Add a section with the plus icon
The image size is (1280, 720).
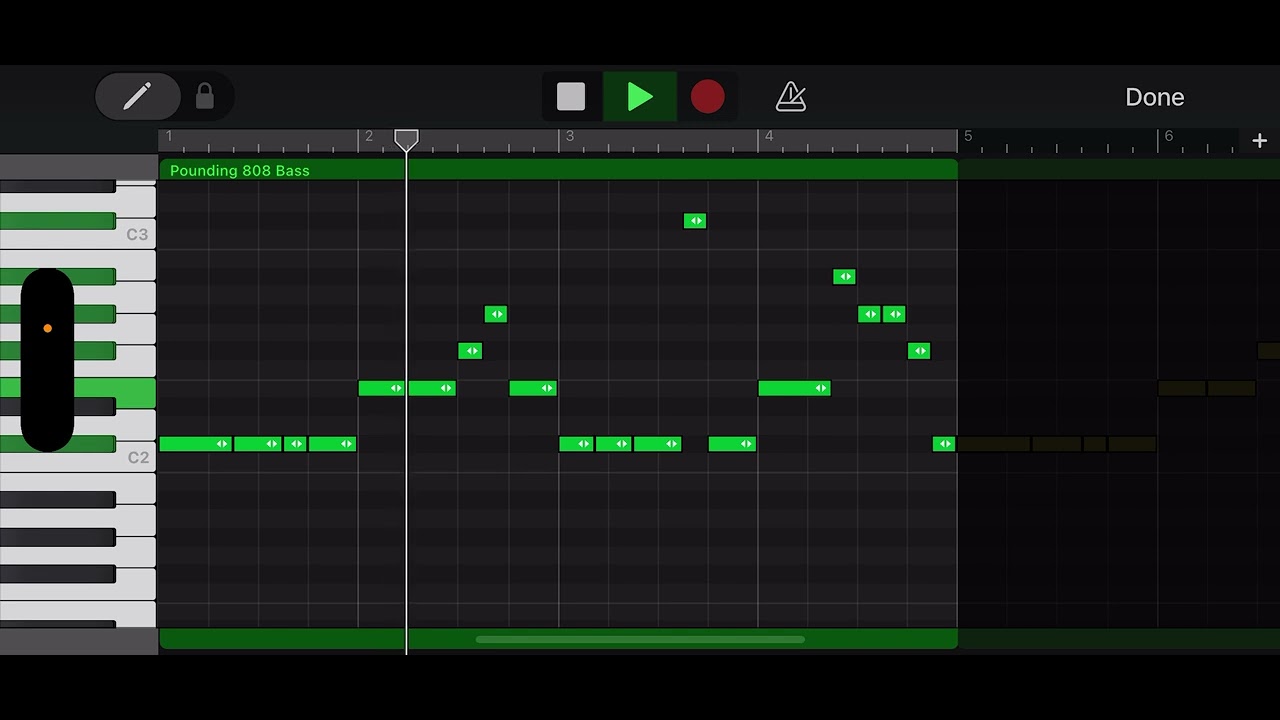(1259, 141)
